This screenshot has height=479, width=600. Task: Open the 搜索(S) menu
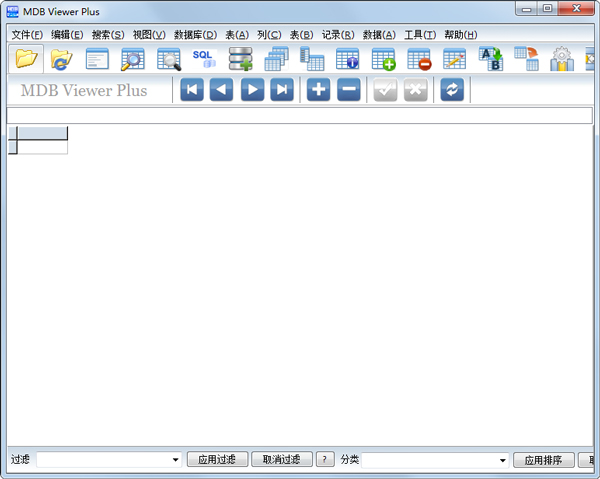[x=108, y=35]
